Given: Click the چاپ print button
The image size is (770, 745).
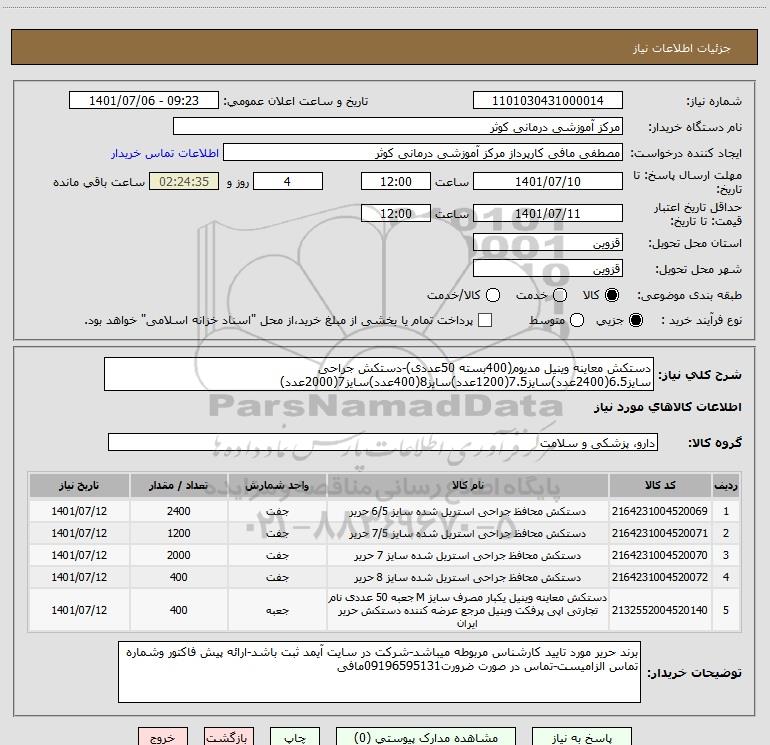Looking at the screenshot, I should click(295, 737).
